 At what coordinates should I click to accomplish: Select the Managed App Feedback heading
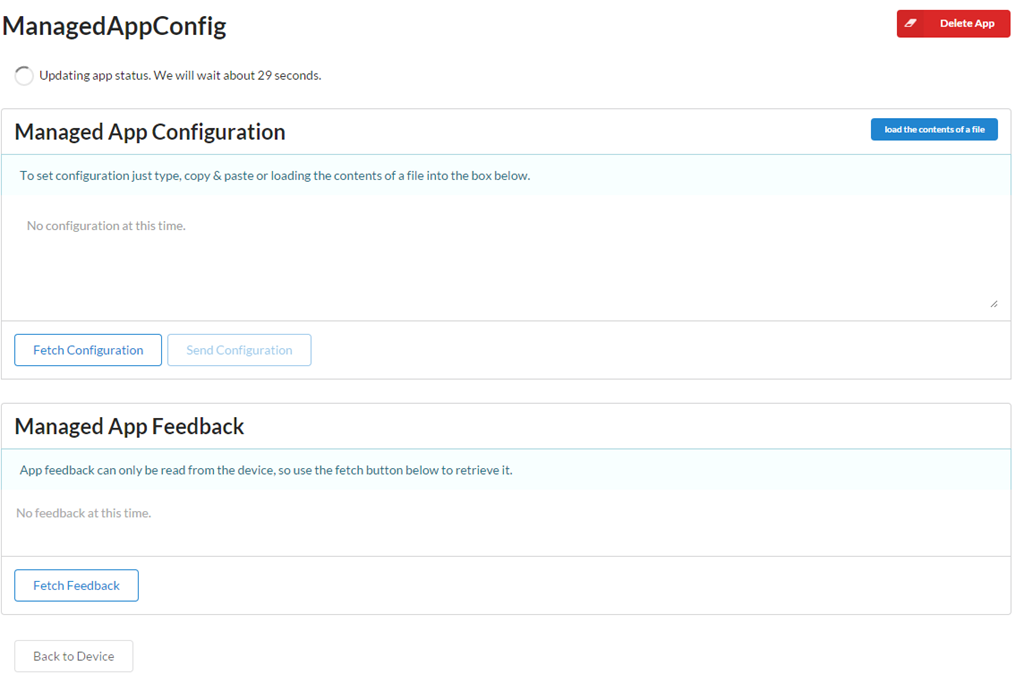coord(129,426)
